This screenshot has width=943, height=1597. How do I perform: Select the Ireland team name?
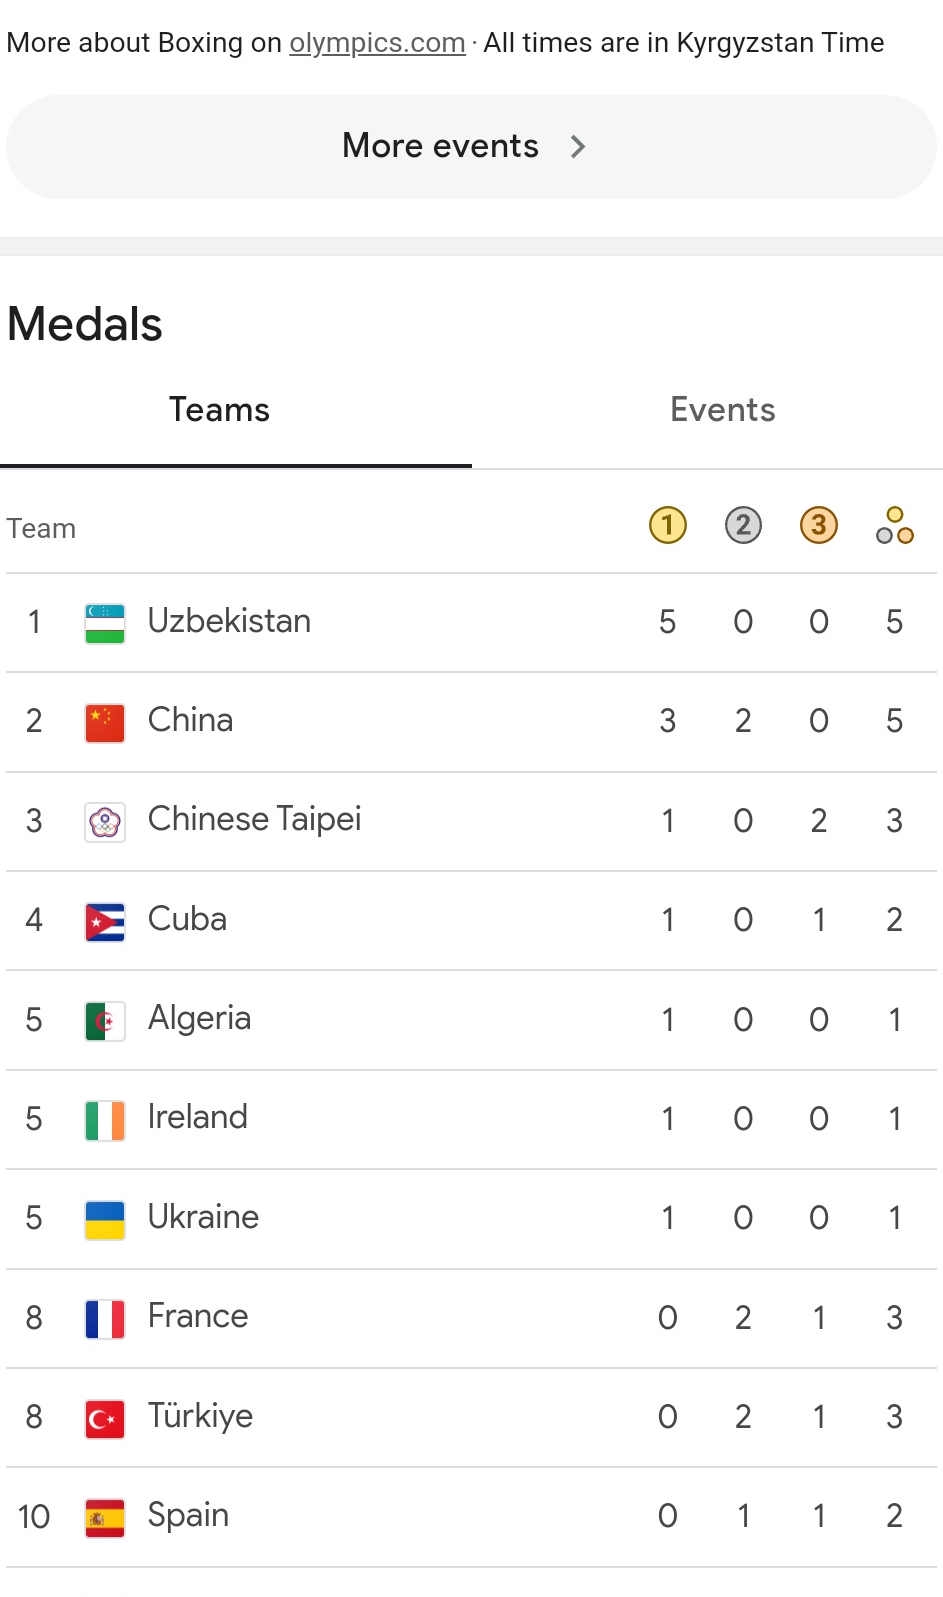click(197, 1117)
